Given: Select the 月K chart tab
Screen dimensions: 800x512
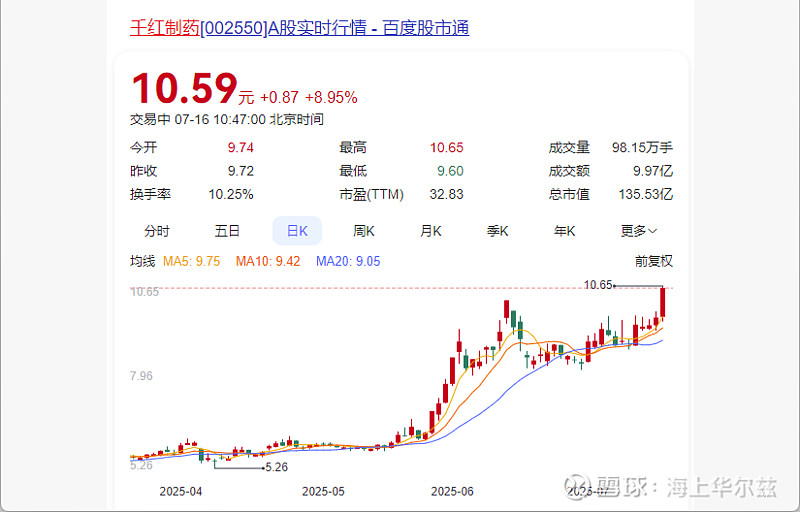Looking at the screenshot, I should coord(431,231).
